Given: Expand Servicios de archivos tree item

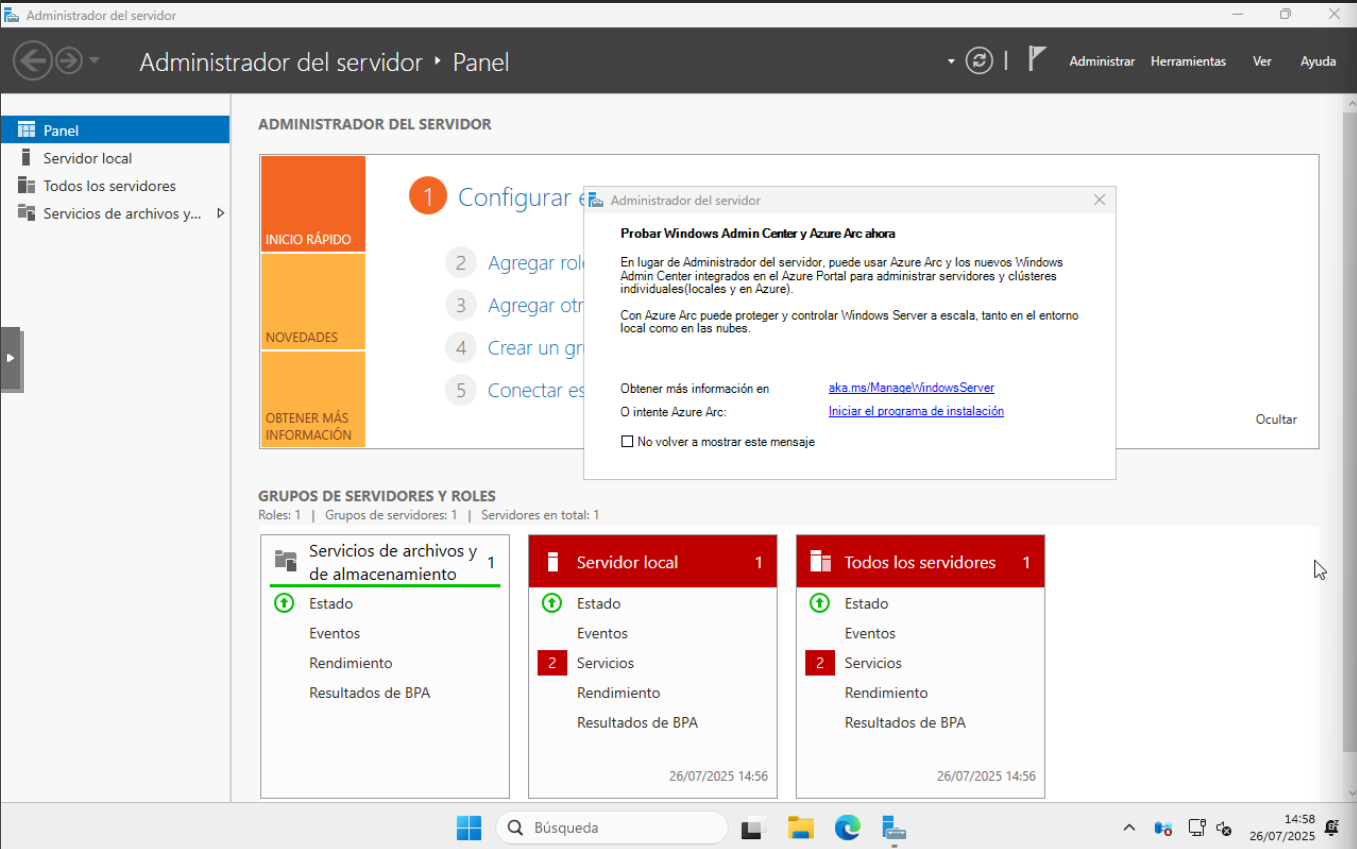Looking at the screenshot, I should [x=220, y=213].
